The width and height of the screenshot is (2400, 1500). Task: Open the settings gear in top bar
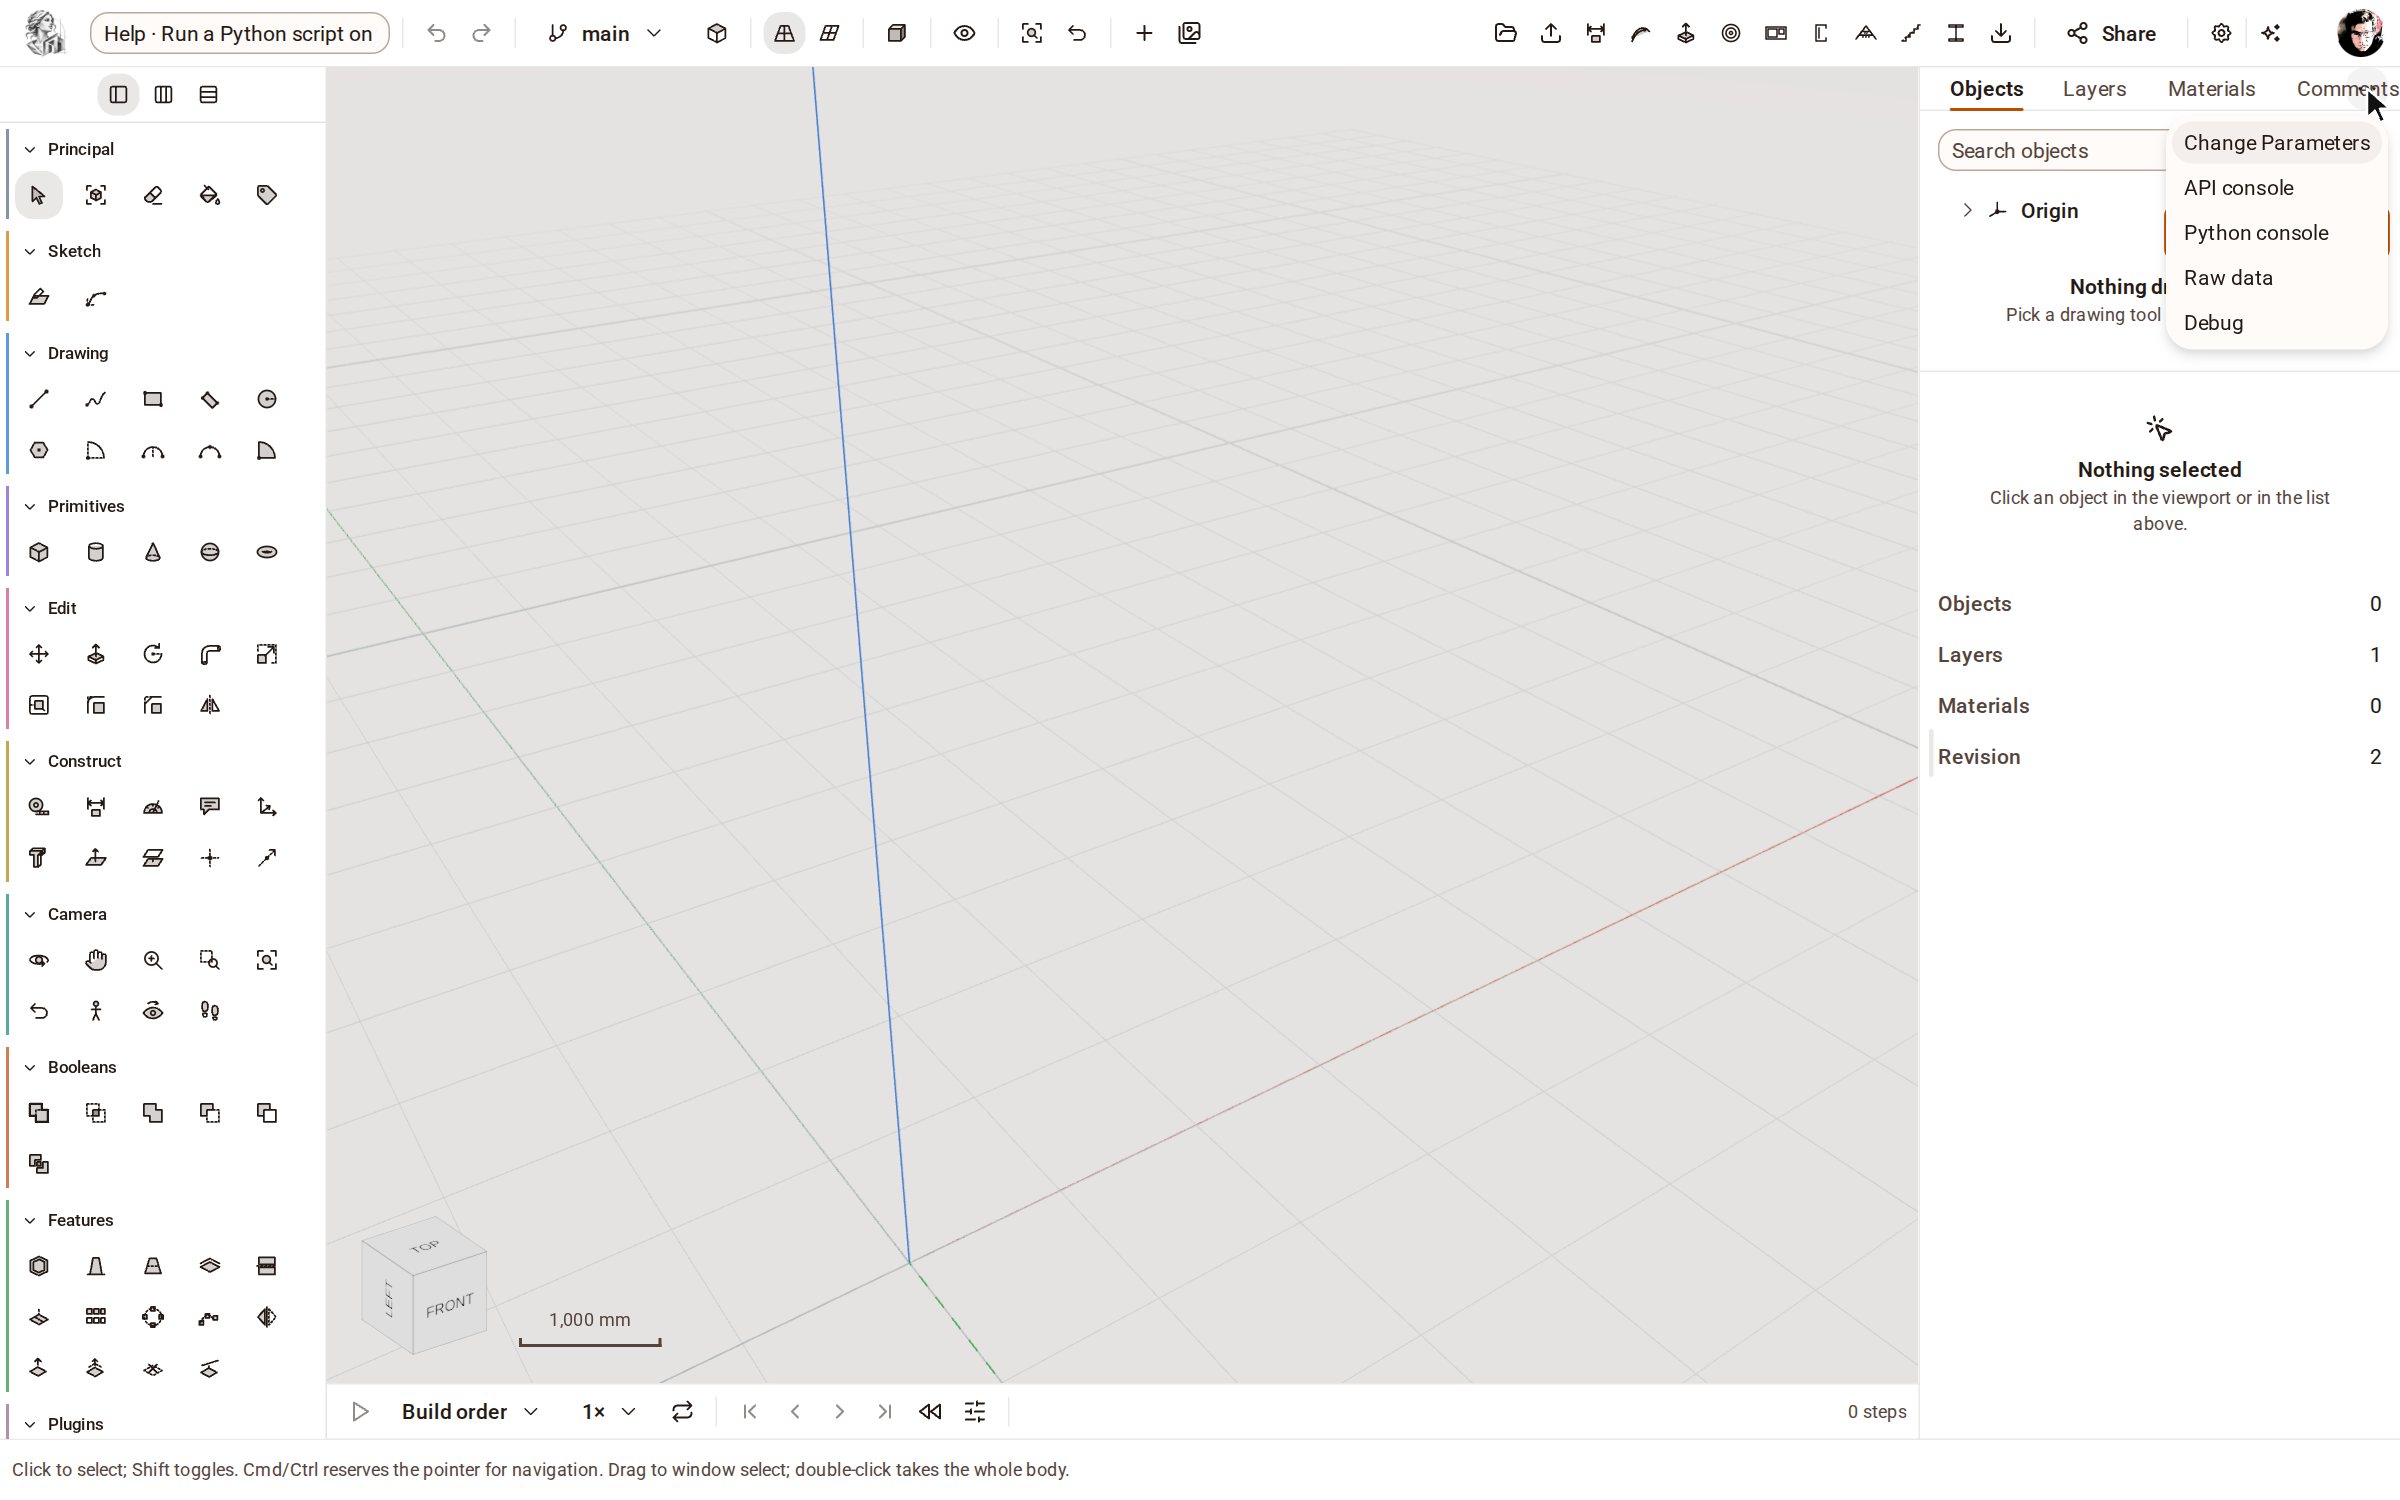pos(2221,33)
